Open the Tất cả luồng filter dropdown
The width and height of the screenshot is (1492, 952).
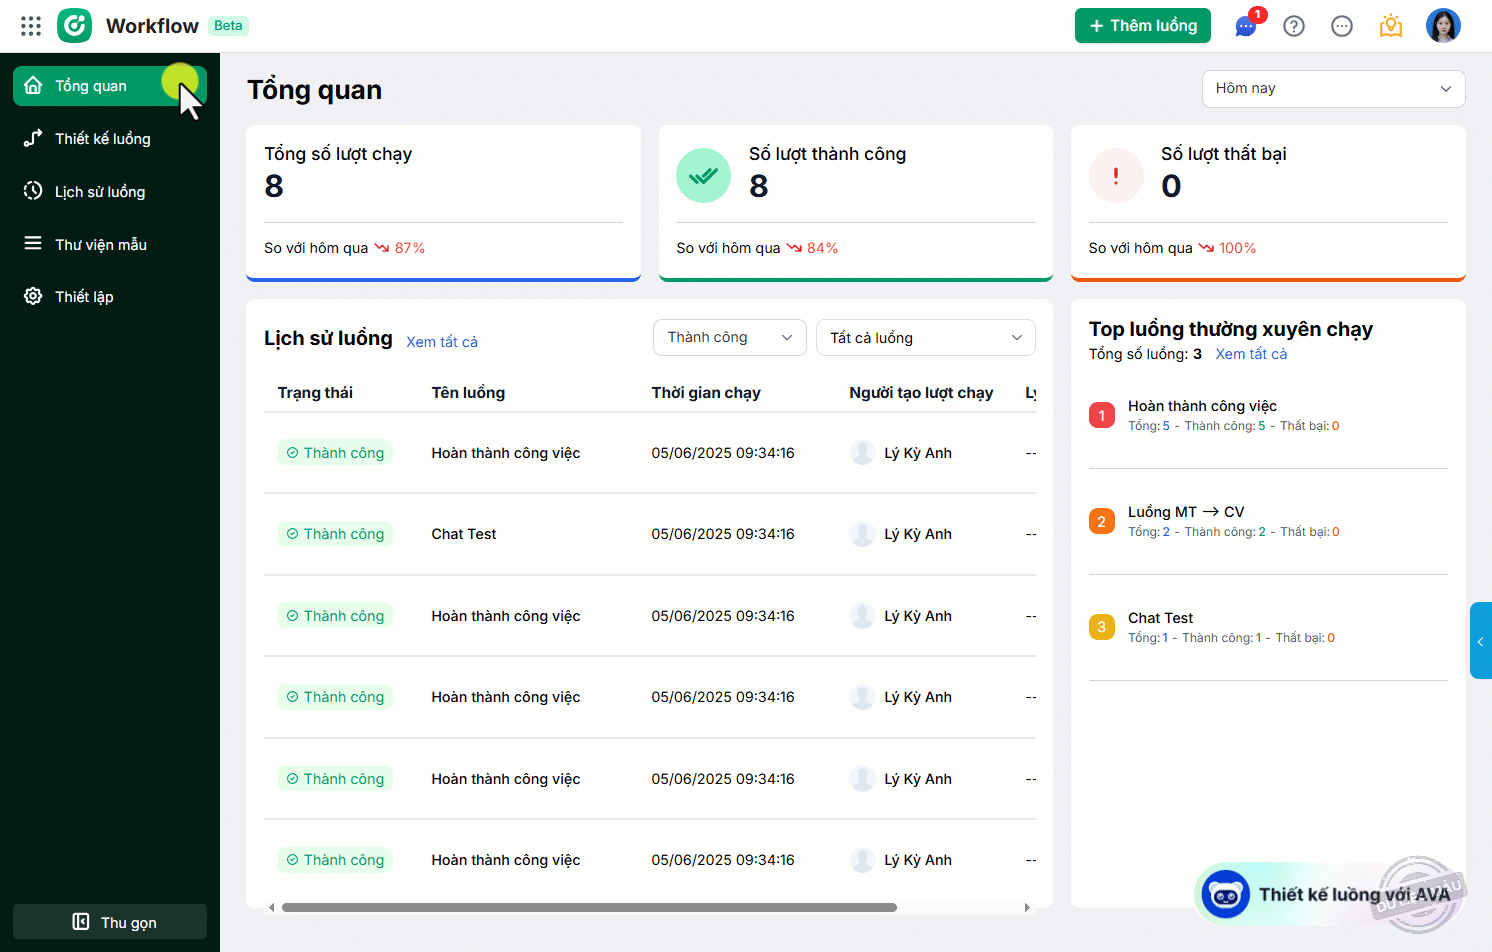pos(925,338)
